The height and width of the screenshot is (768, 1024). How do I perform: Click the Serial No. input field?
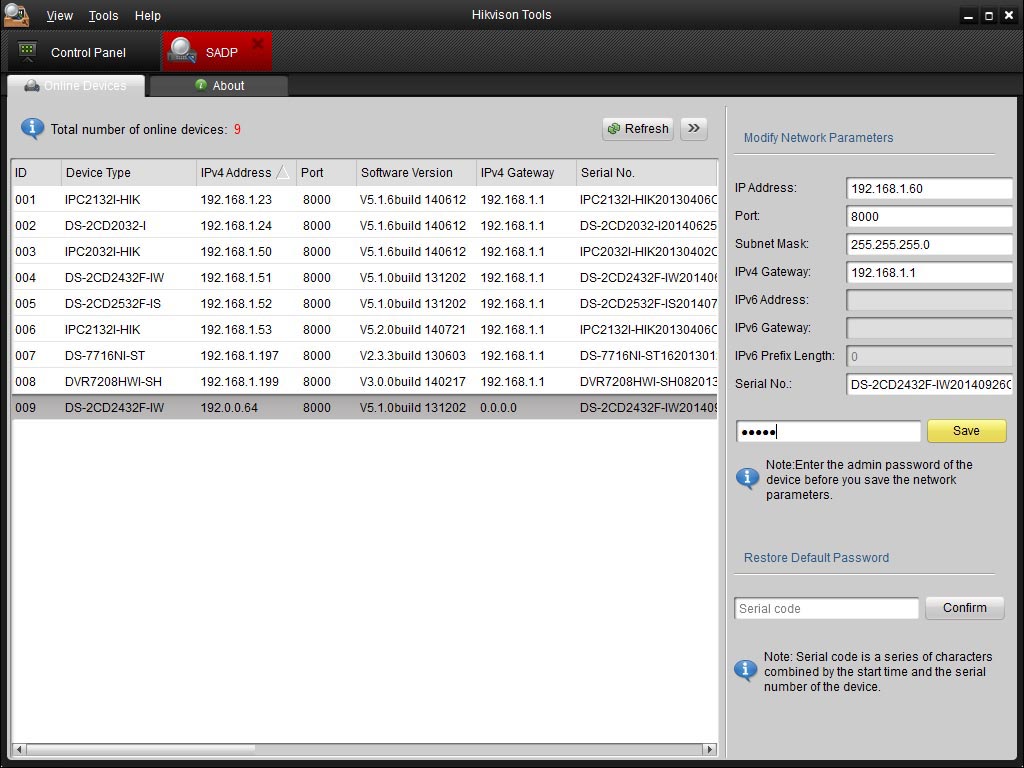click(929, 385)
